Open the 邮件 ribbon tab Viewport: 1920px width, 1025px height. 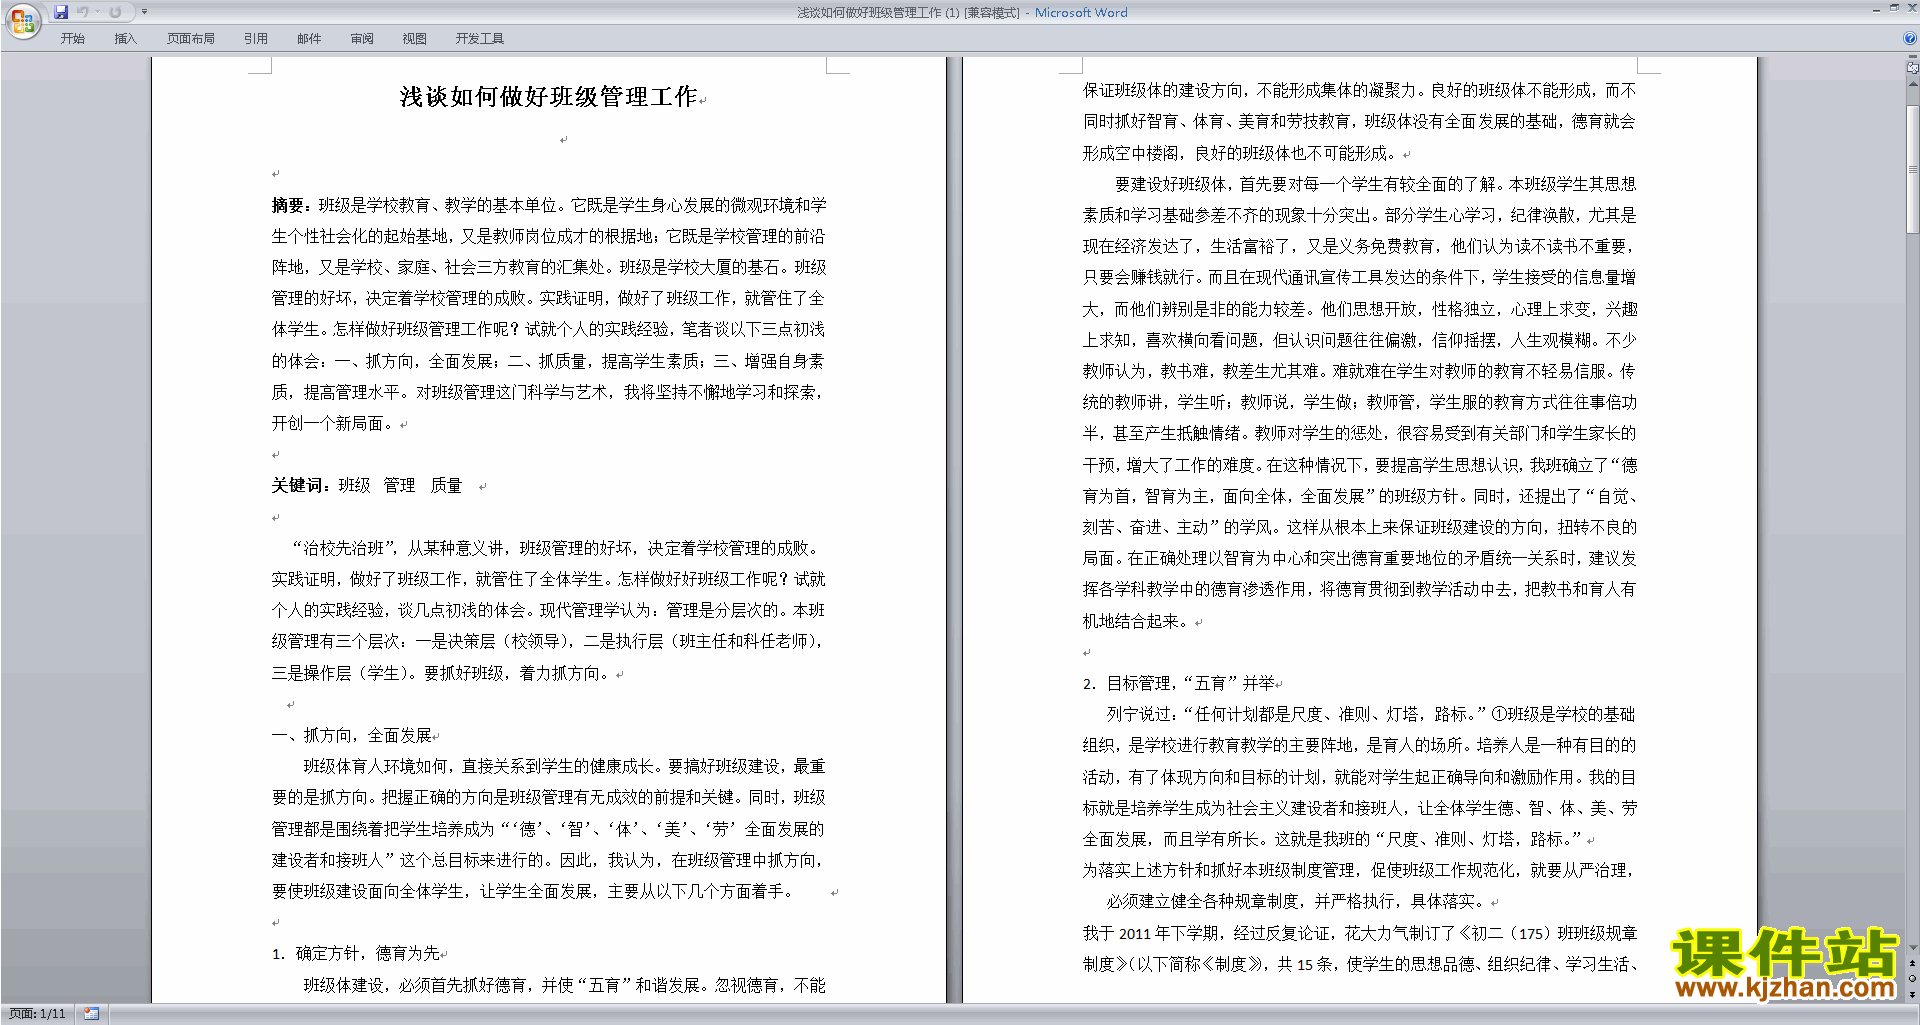click(x=309, y=39)
